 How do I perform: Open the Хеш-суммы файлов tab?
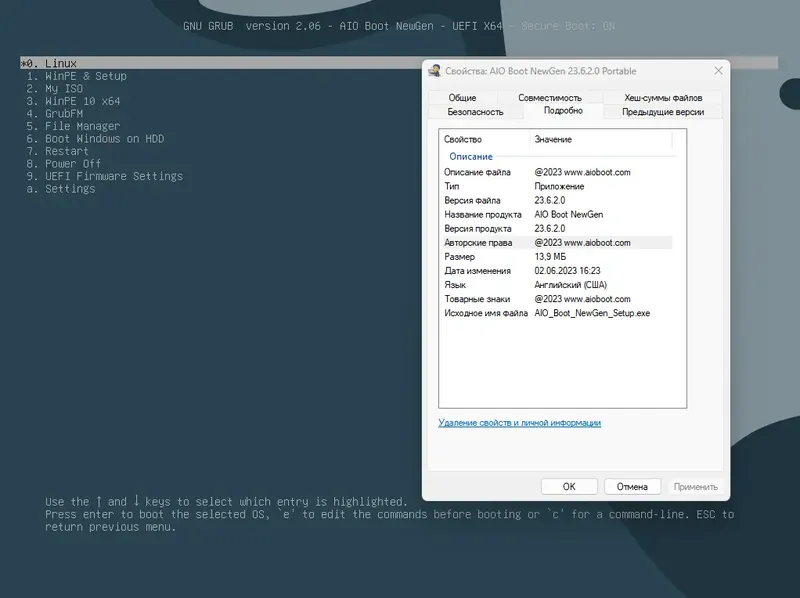coord(663,97)
